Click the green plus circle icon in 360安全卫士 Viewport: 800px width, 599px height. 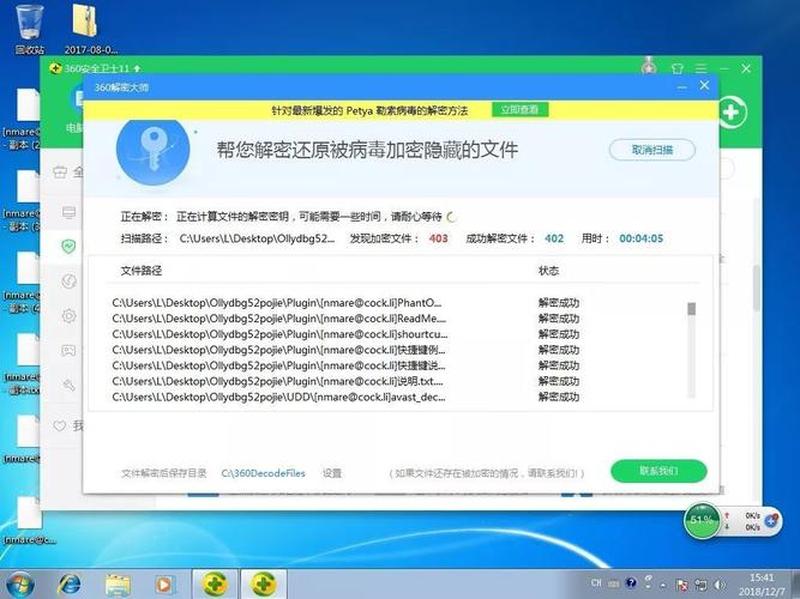732,112
